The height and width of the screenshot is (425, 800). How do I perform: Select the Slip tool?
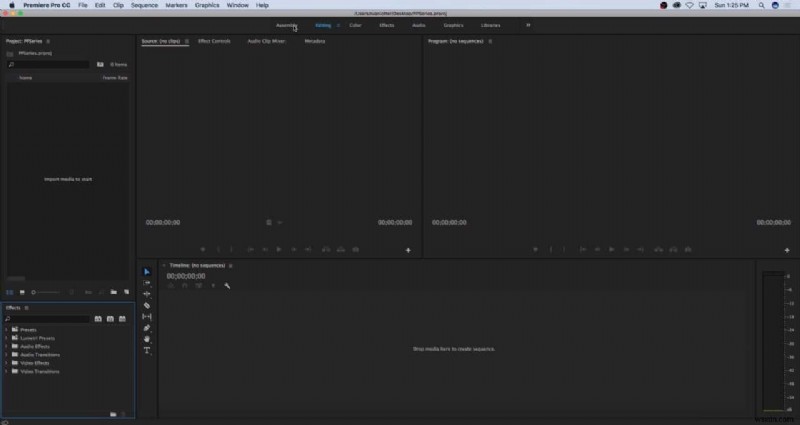click(x=147, y=317)
